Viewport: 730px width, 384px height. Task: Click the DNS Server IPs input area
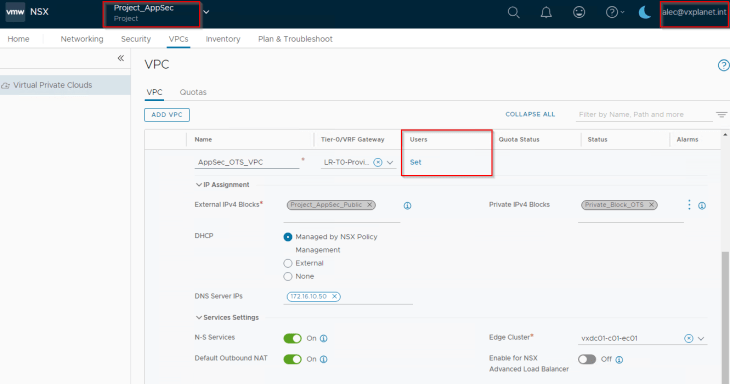[348, 296]
